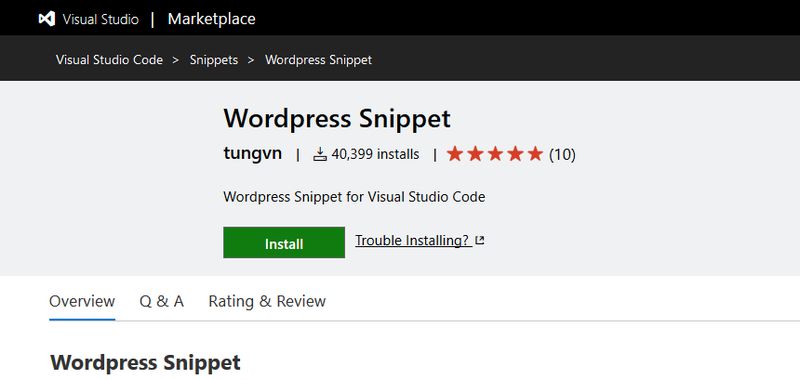
Task: Click the 40,399 installs text
Action: (x=375, y=154)
